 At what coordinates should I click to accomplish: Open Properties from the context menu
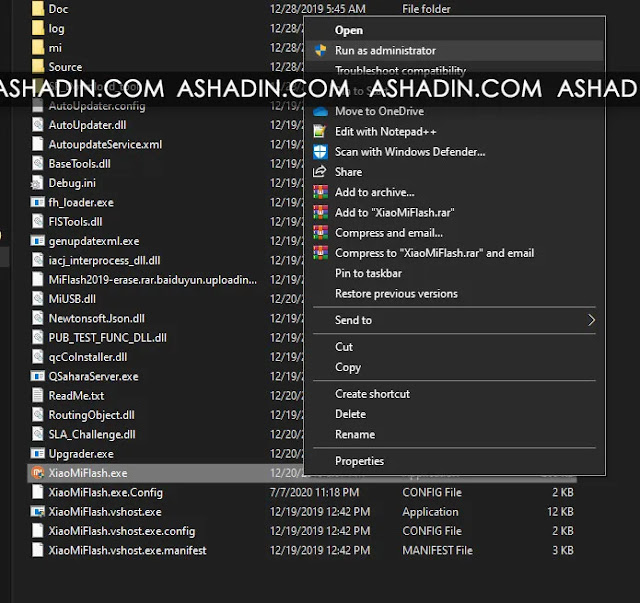point(359,461)
